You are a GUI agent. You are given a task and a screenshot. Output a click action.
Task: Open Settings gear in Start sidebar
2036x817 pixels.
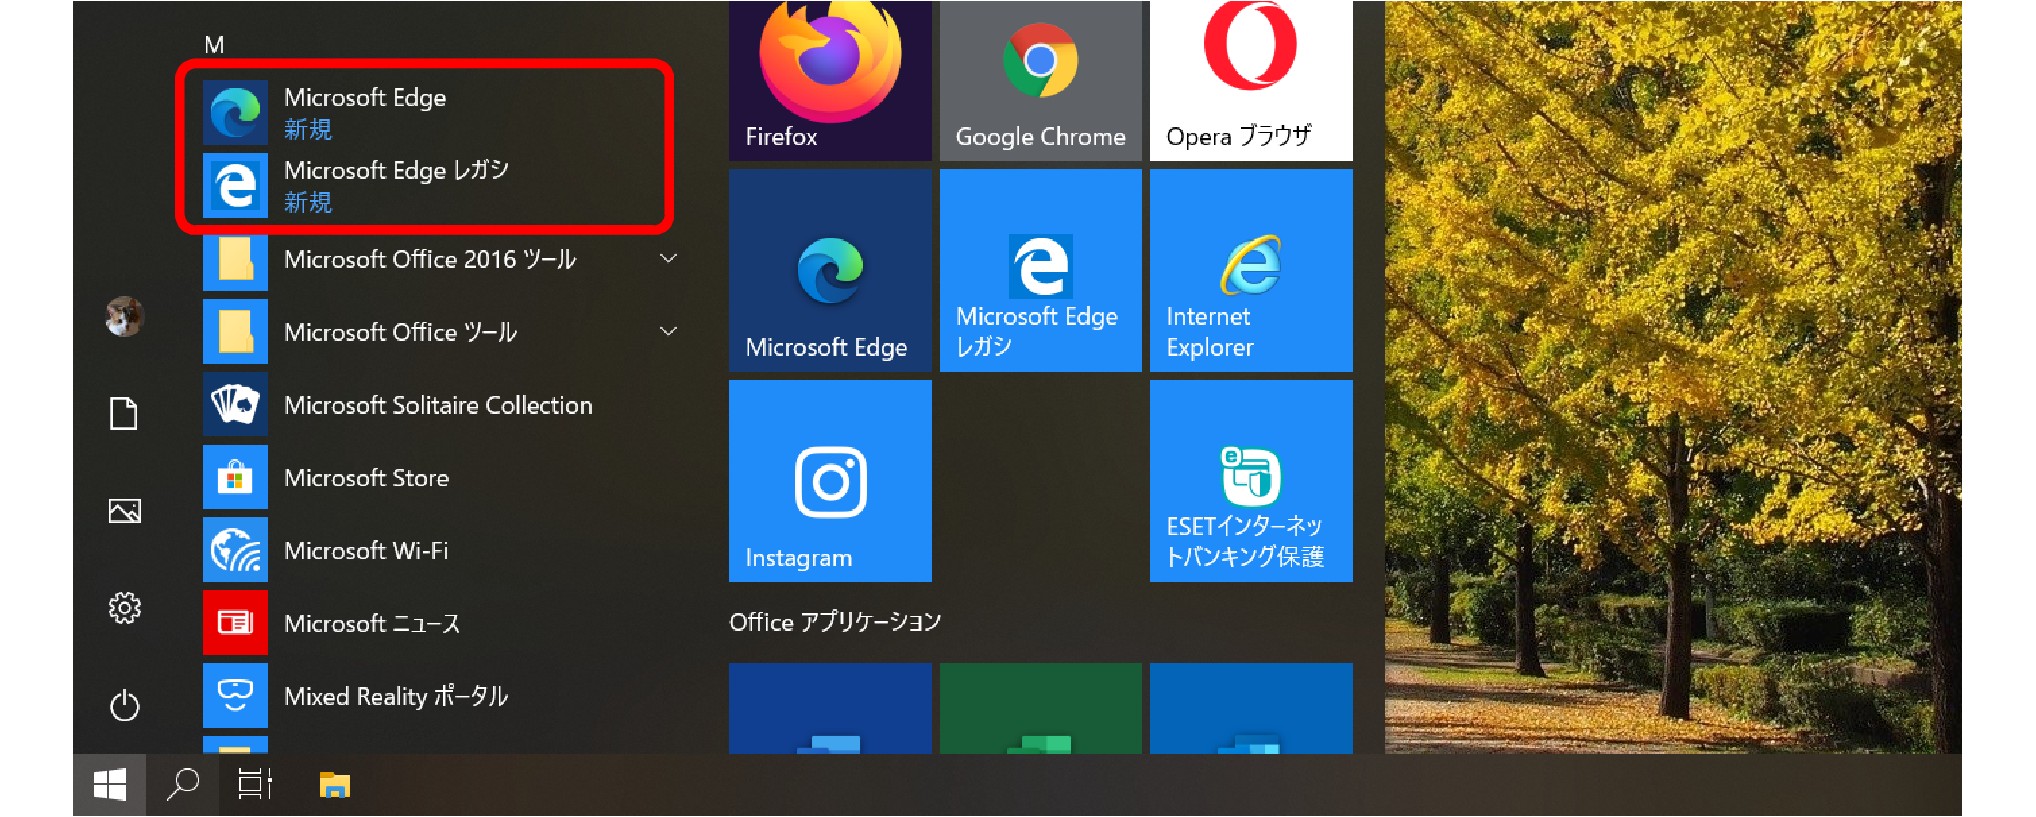pyautogui.click(x=124, y=607)
